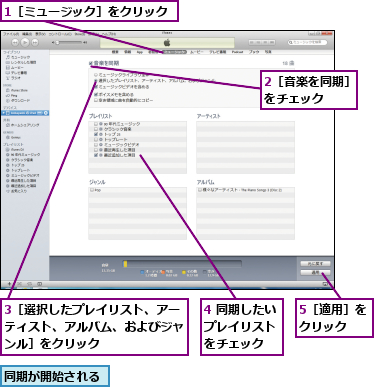Click the Play button in iTunes
Image resolution: width=374 pixels, height=387 pixels.
(25, 43)
